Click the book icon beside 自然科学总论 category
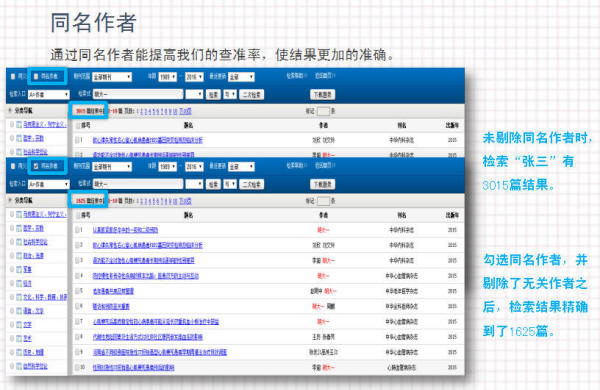The width and height of the screenshot is (600, 390). point(19,366)
